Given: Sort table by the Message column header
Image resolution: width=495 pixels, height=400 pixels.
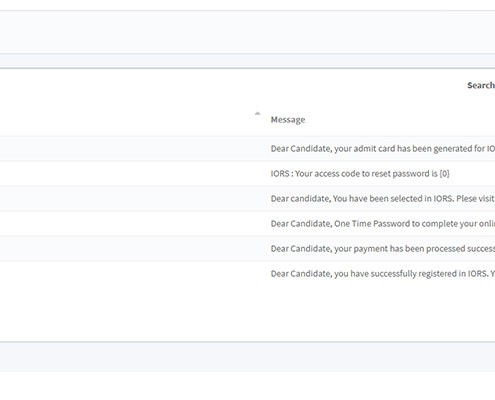Looking at the screenshot, I should coord(288,120).
